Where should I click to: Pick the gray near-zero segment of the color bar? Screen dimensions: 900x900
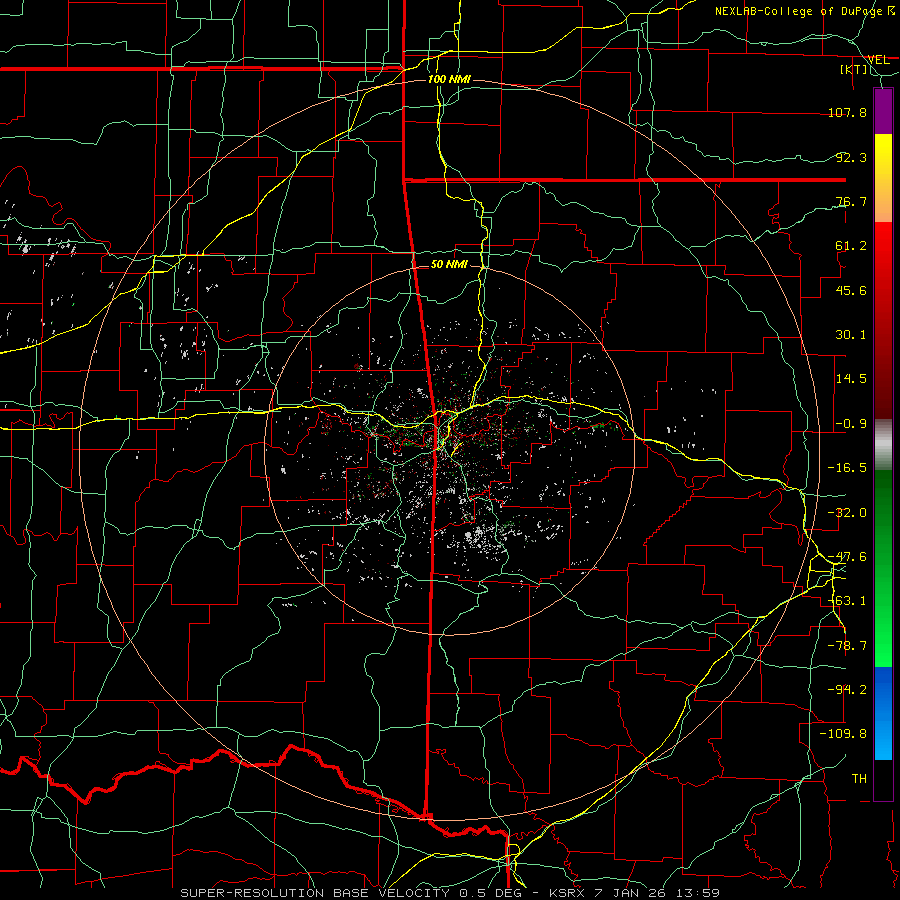pos(883,444)
